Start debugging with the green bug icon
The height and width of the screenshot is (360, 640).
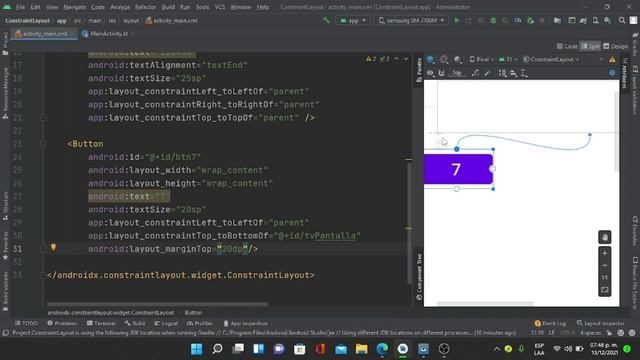point(493,20)
